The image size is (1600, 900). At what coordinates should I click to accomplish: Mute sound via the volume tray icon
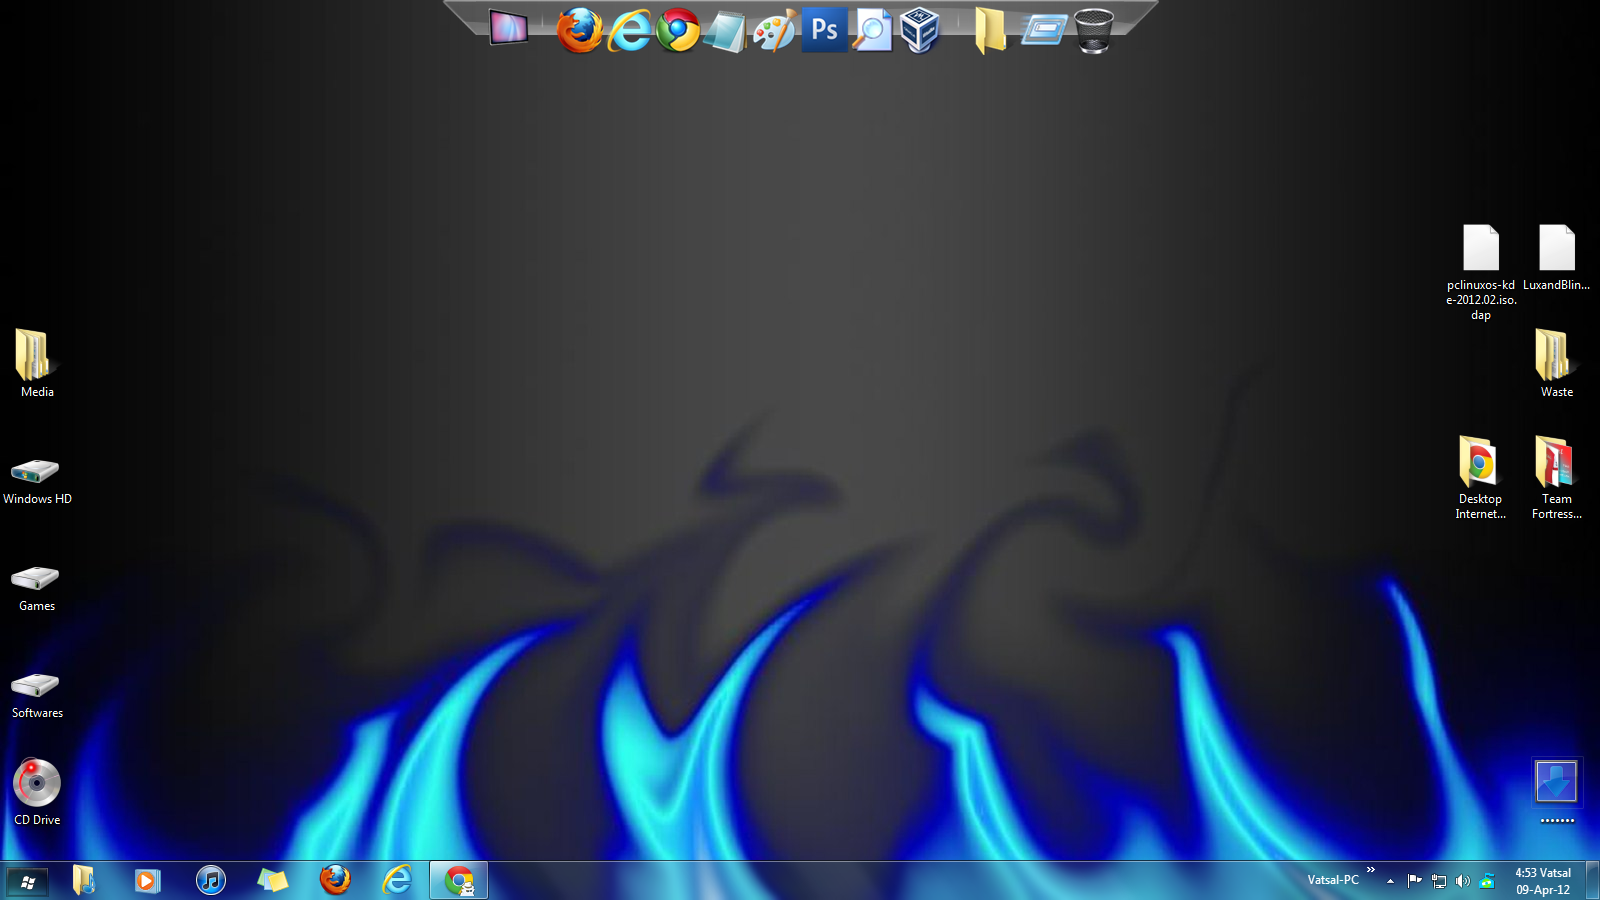coord(1462,881)
